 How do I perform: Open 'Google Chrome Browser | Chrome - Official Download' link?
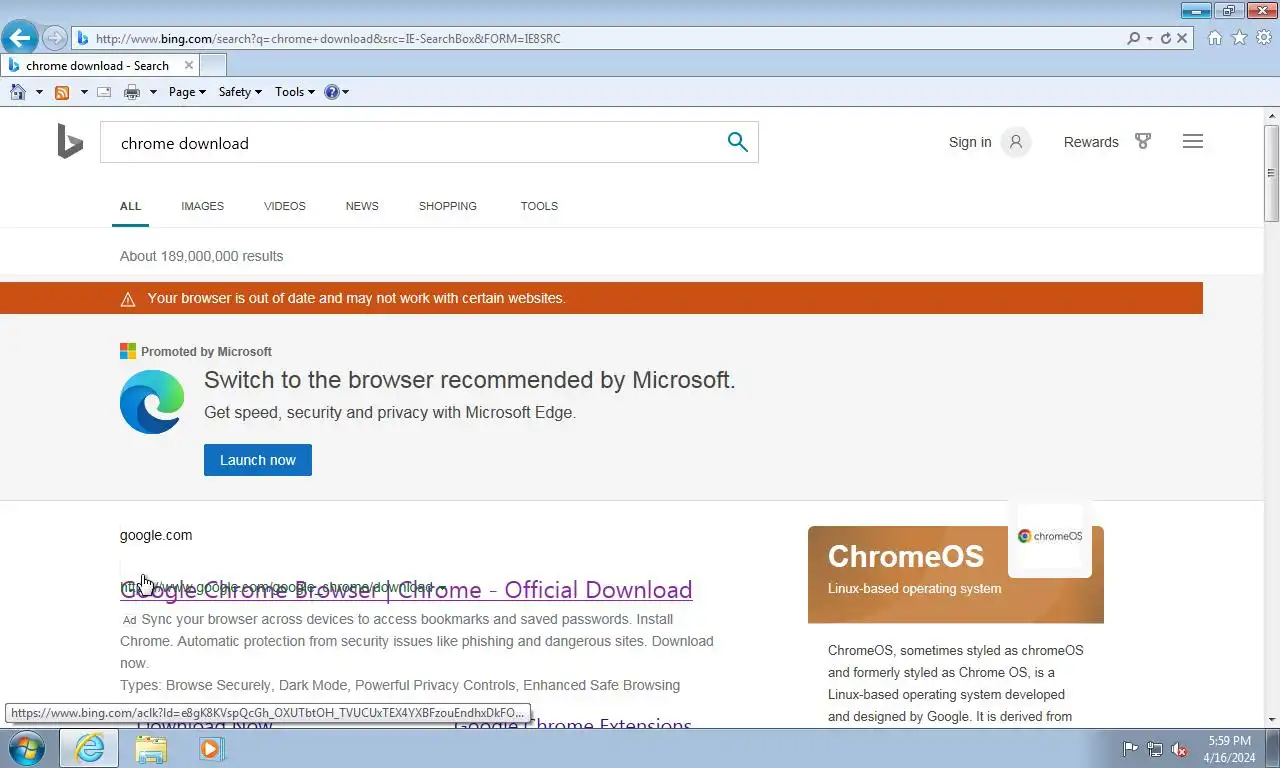tap(406, 590)
